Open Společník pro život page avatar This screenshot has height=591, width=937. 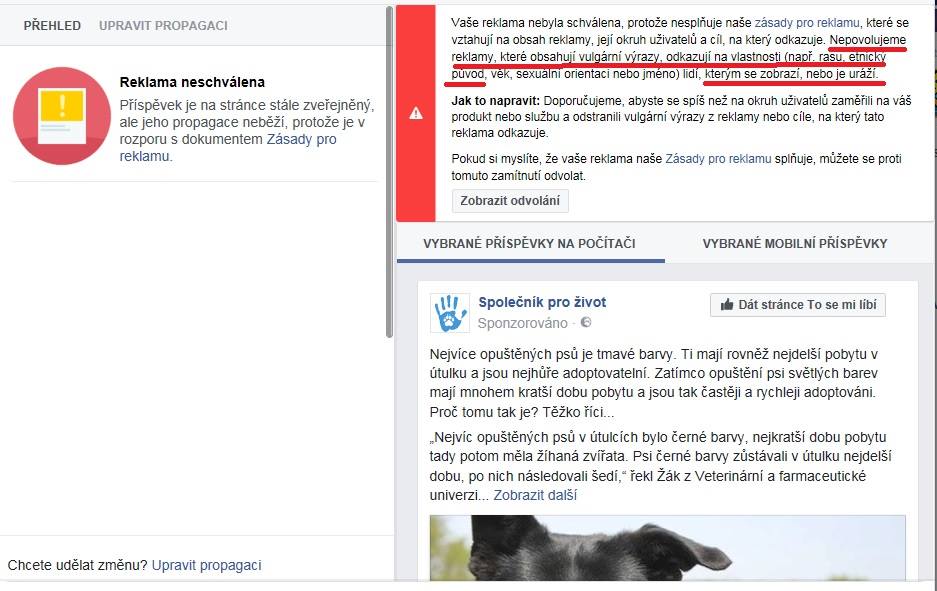click(x=449, y=313)
